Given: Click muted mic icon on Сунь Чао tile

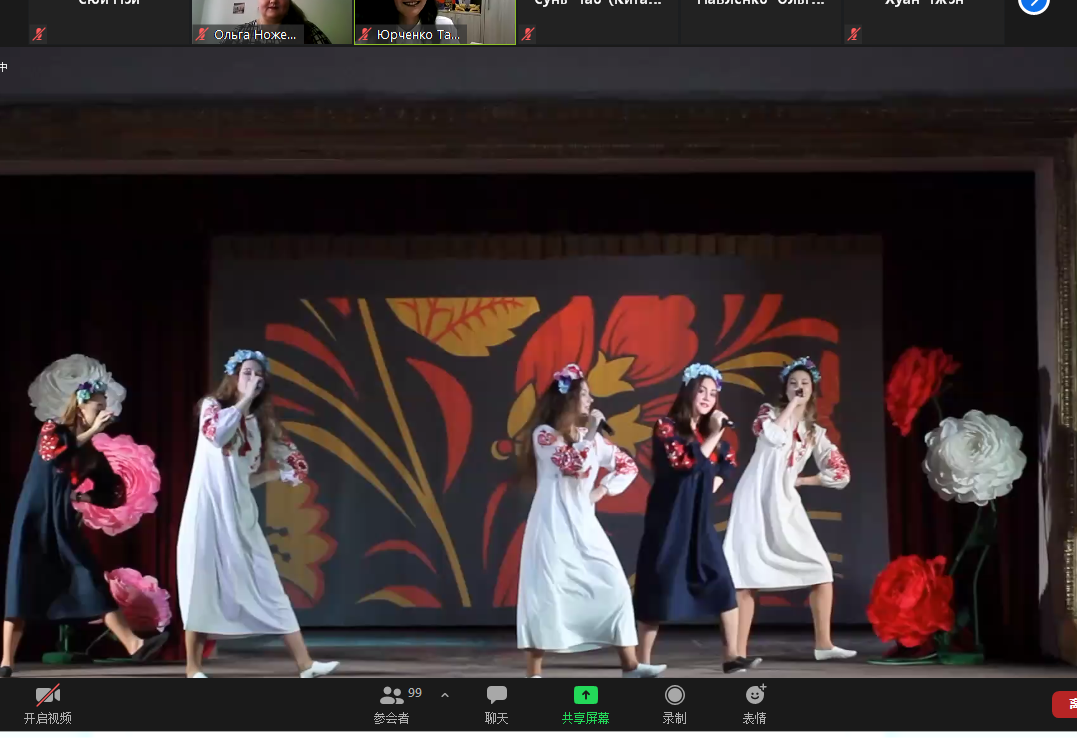Looking at the screenshot, I should click(x=528, y=34).
